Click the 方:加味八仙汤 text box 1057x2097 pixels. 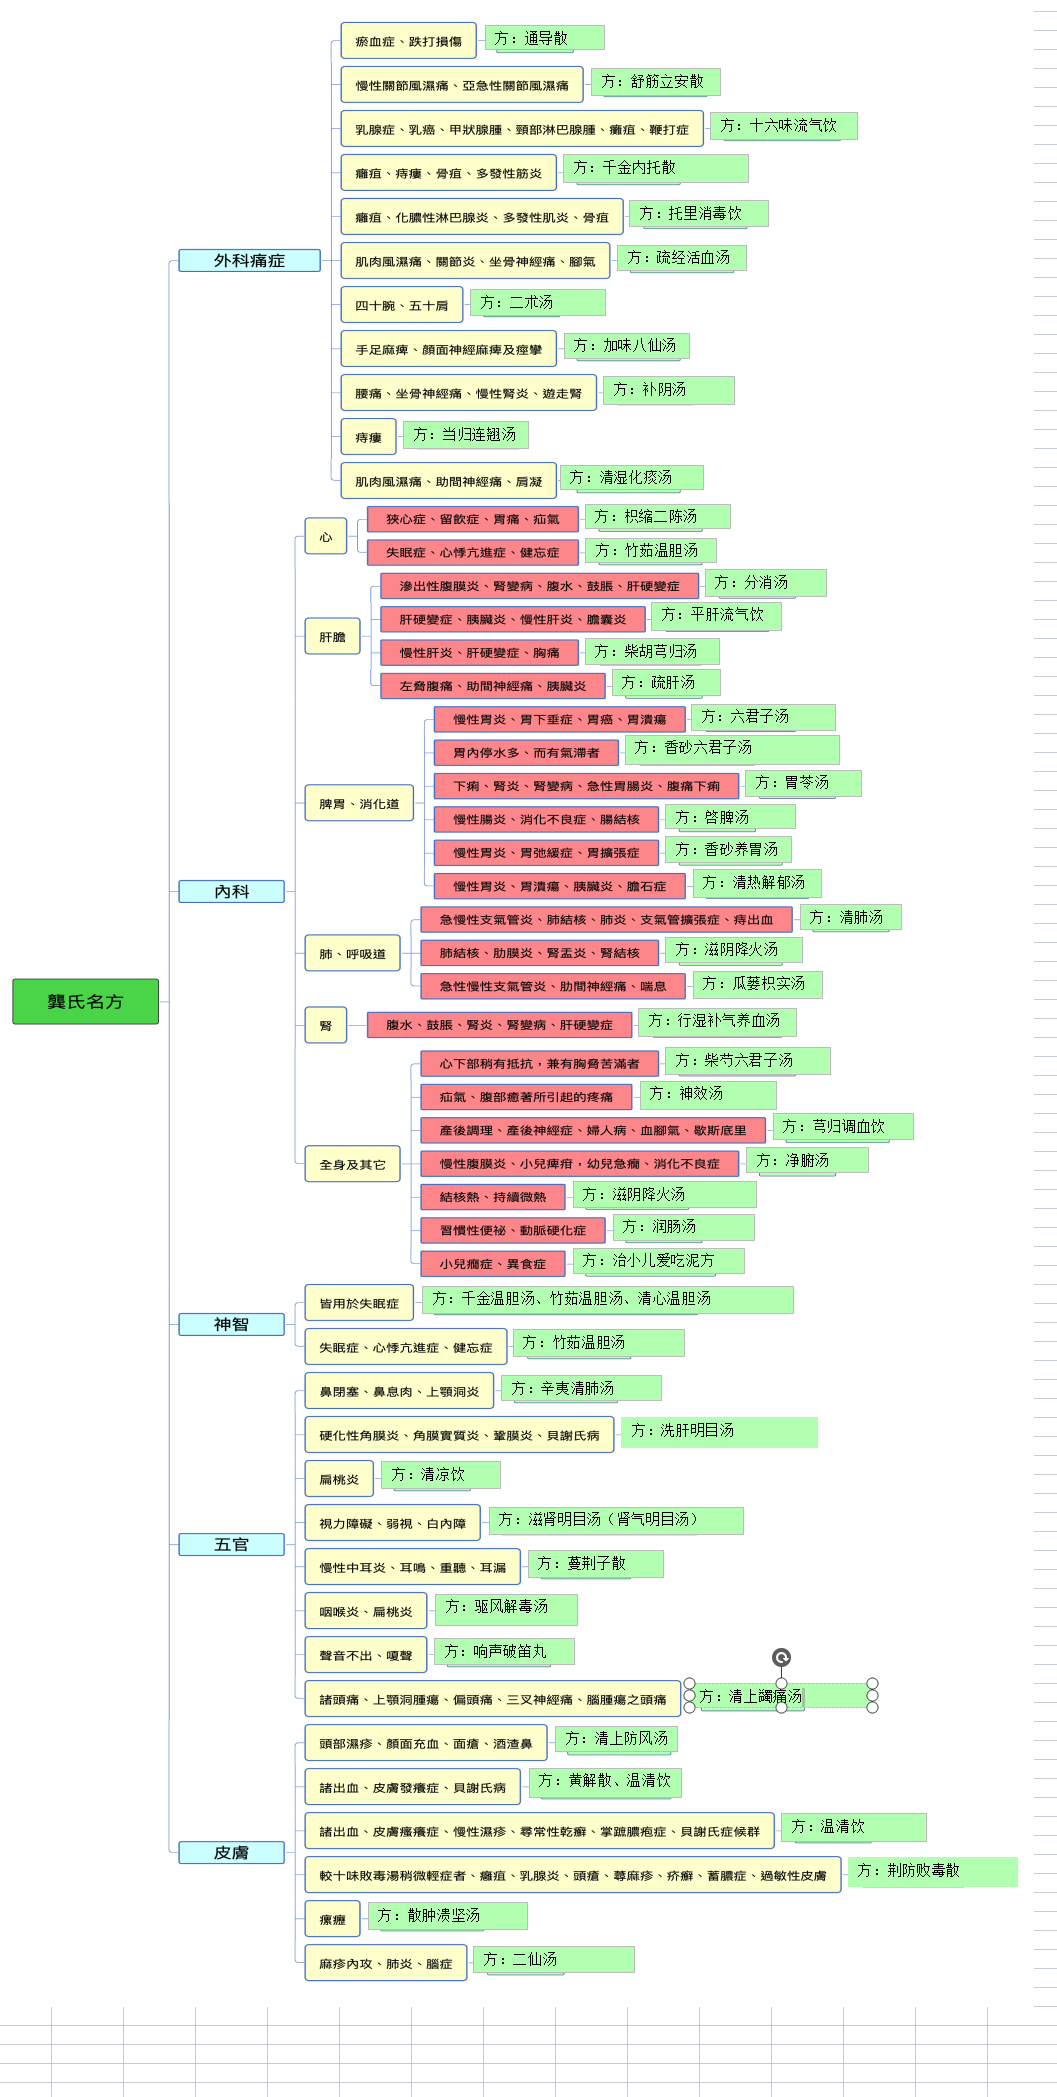pyautogui.click(x=627, y=346)
